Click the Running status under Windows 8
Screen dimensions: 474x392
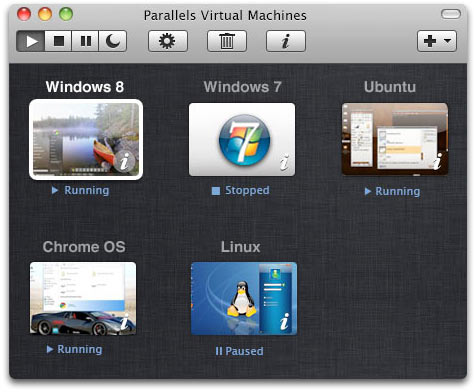point(80,190)
